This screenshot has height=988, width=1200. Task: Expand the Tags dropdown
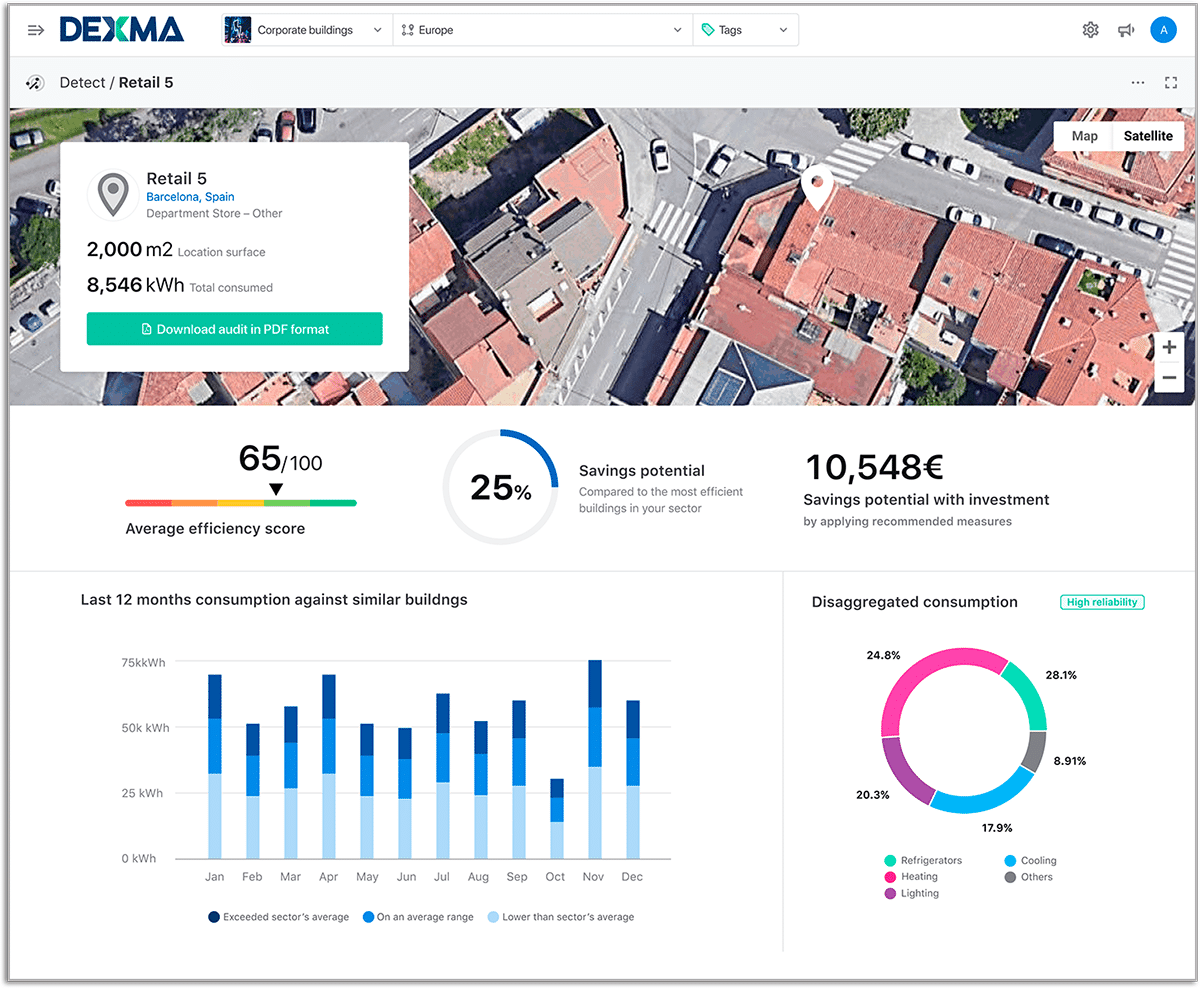coord(745,30)
